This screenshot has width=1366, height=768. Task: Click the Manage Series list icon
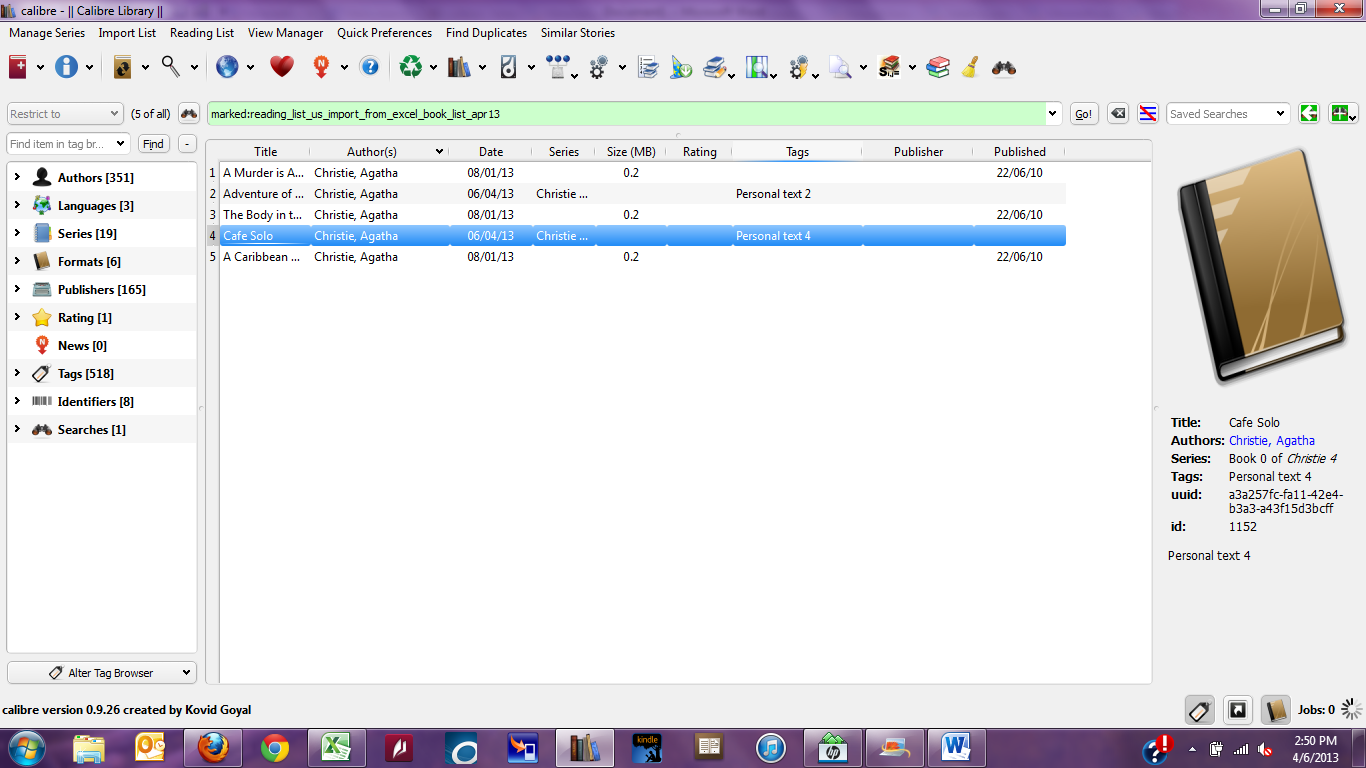pos(649,67)
